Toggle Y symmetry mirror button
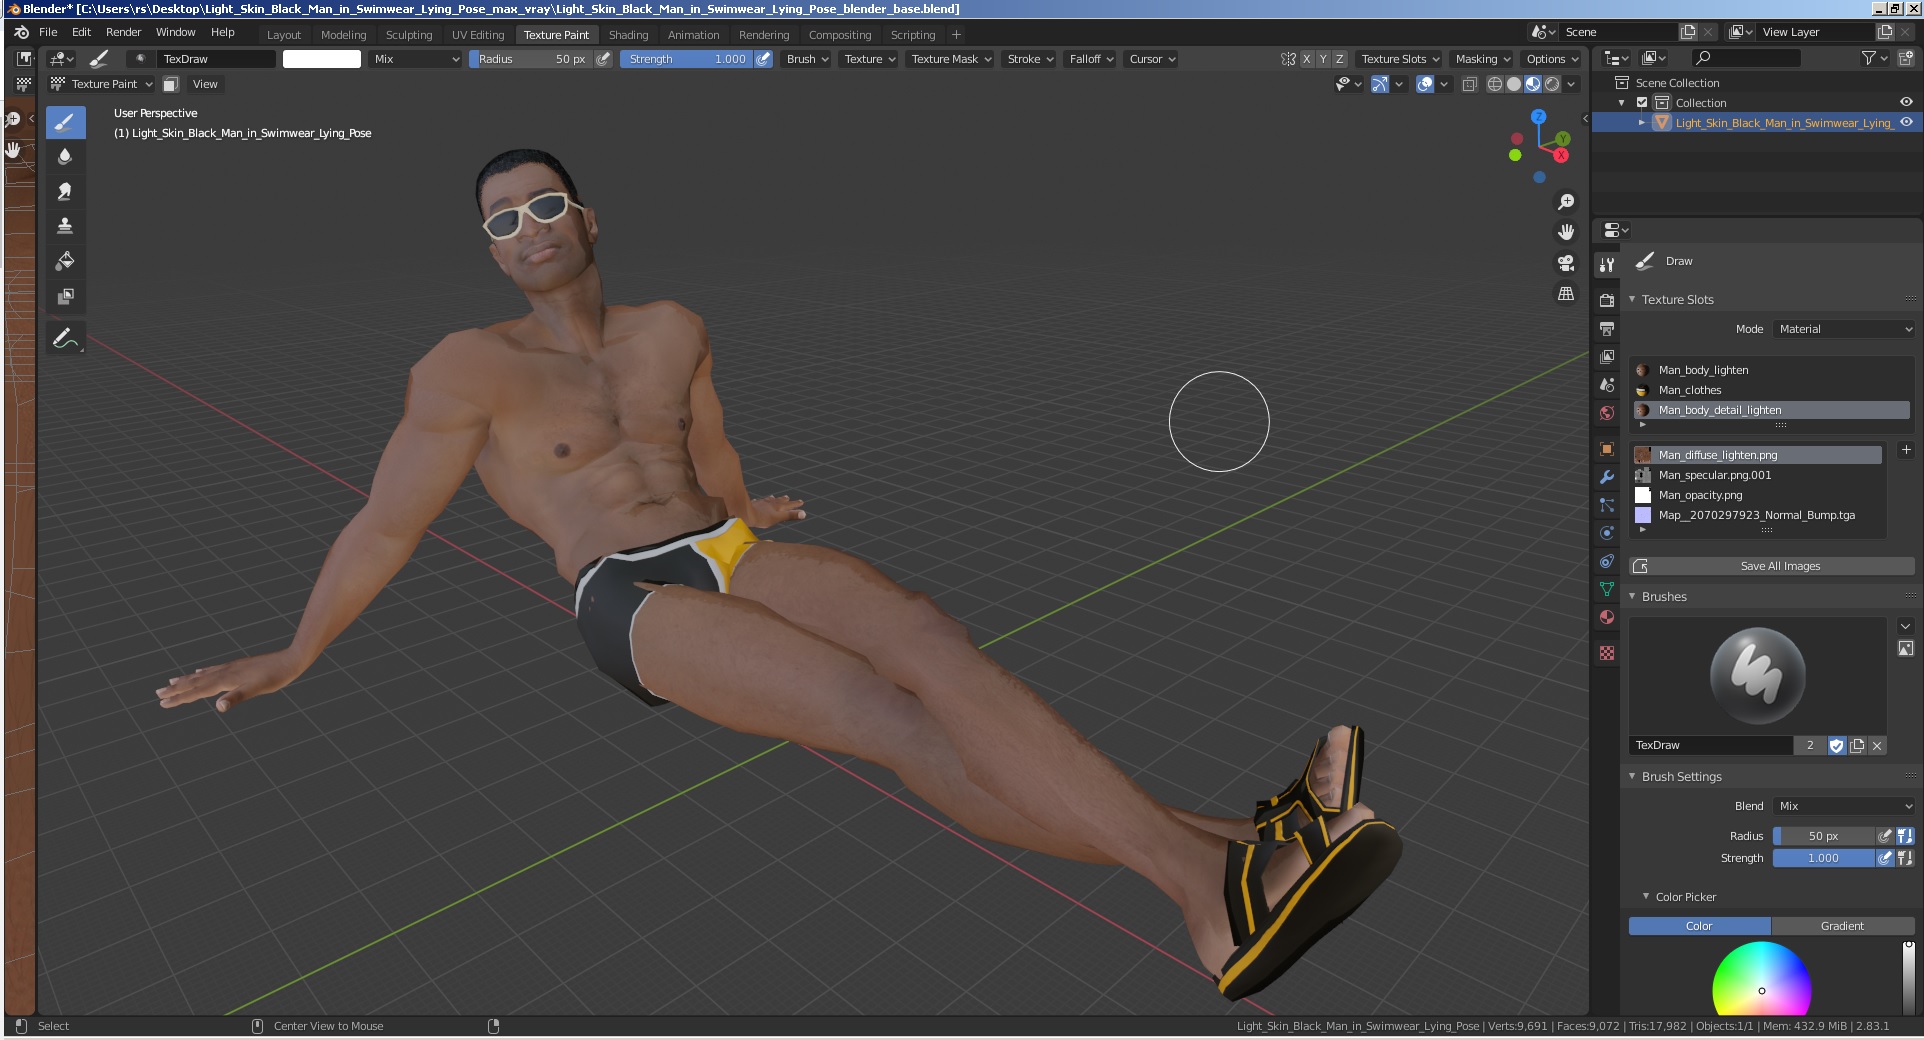Screen dimensions: 1924x1040 click(1323, 59)
